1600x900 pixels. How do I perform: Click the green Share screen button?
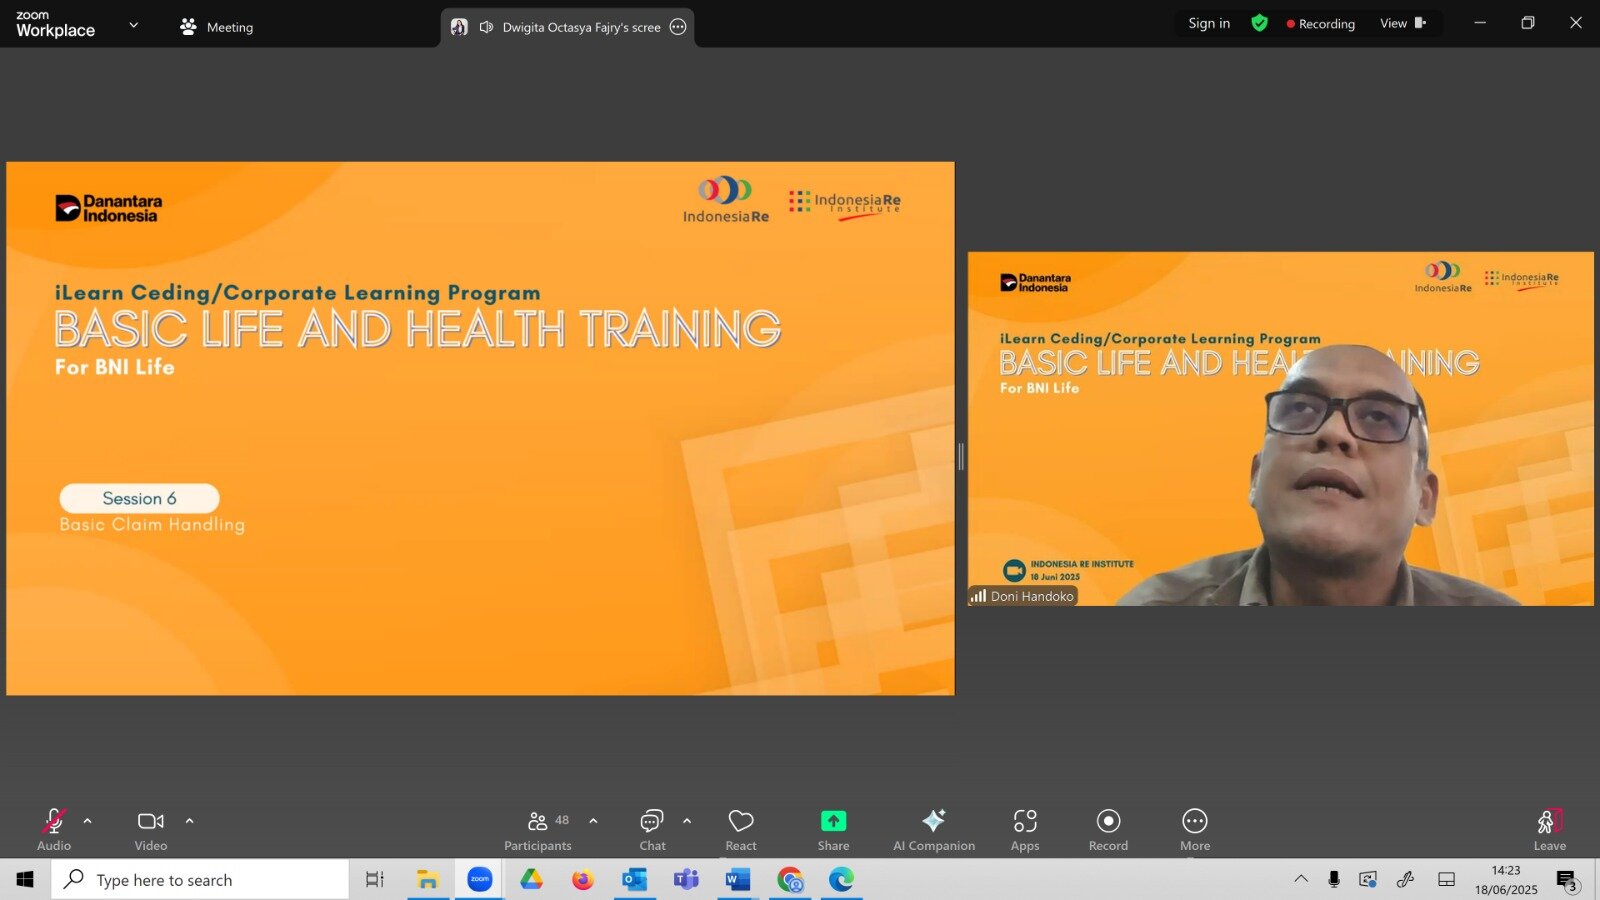pos(833,821)
